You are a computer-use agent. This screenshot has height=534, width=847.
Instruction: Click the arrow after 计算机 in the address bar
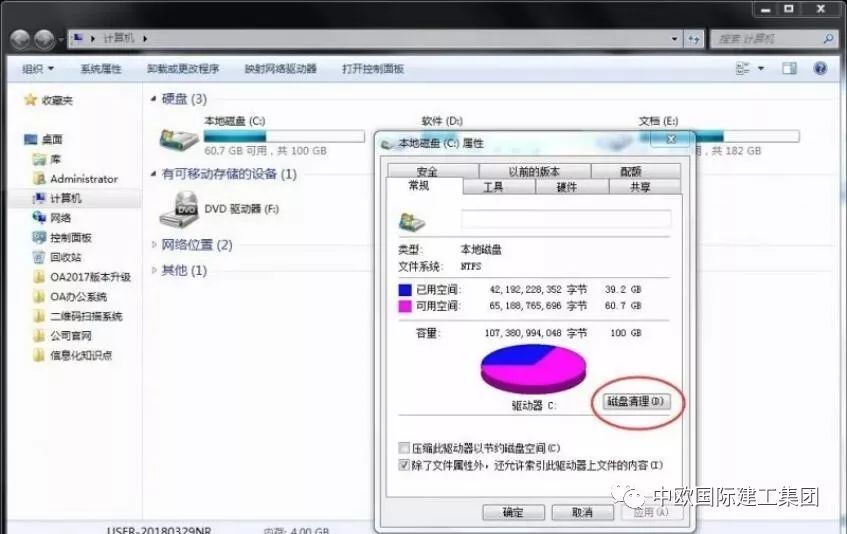[145, 39]
